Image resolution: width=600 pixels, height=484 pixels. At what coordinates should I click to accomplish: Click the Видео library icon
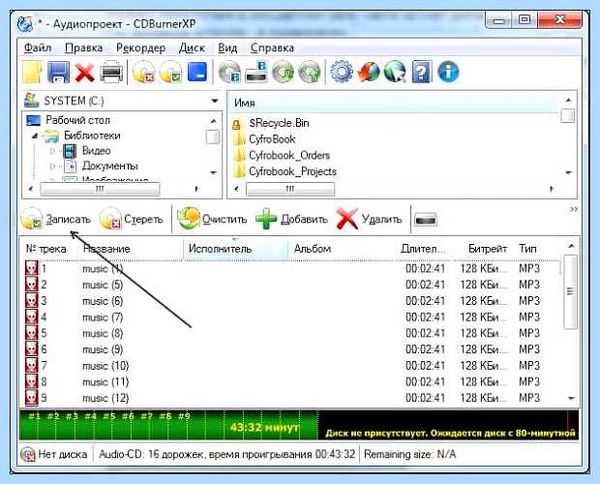tap(70, 151)
